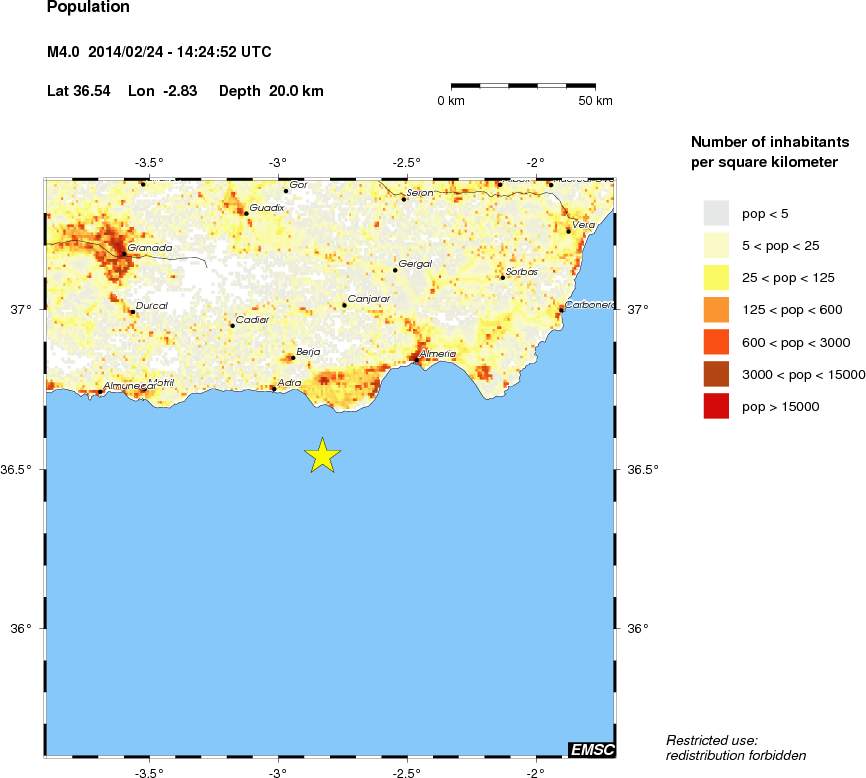Viewport: 866px width, 778px height.
Task: Select the Guadix city marker
Action: [x=244, y=211]
